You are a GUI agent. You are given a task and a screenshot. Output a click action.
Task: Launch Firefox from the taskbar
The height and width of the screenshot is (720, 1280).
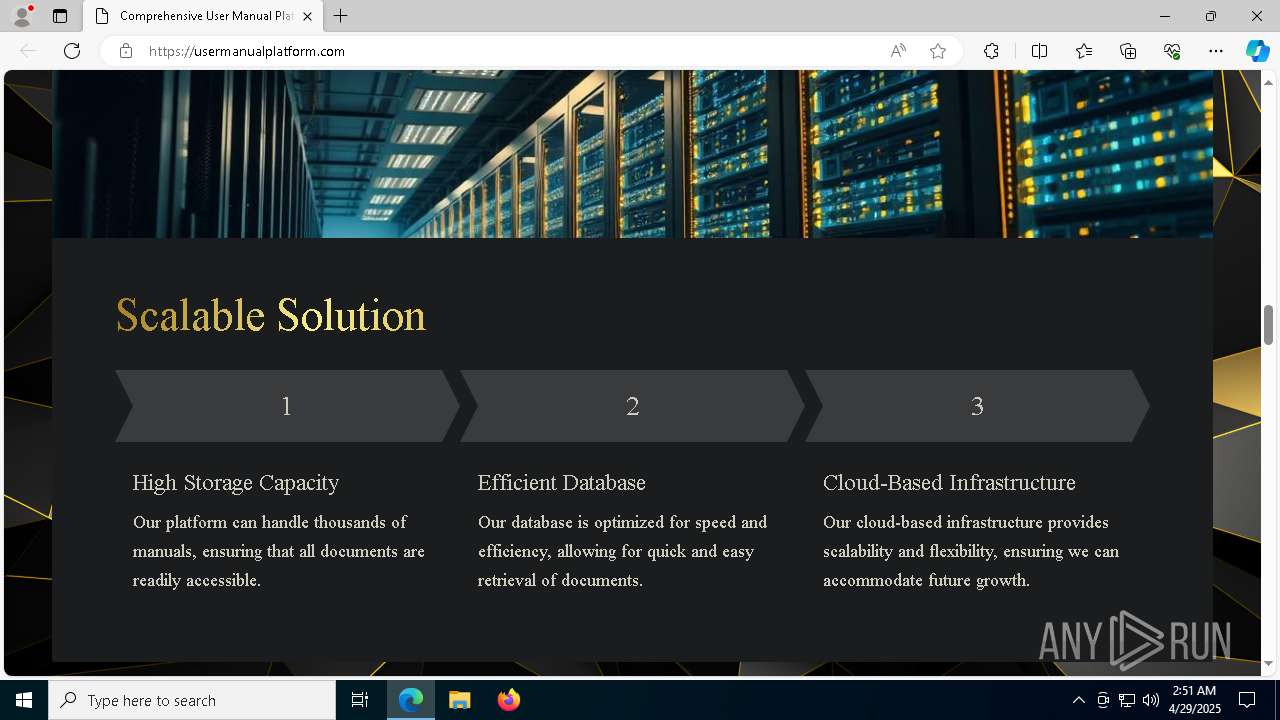509,700
